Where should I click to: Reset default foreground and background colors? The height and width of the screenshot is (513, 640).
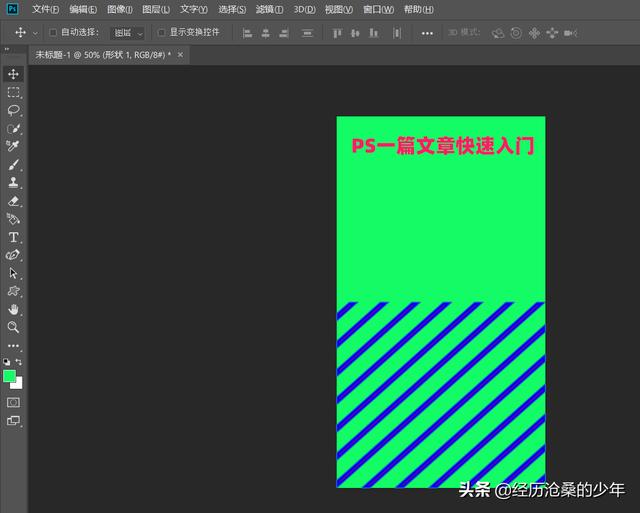click(7, 362)
